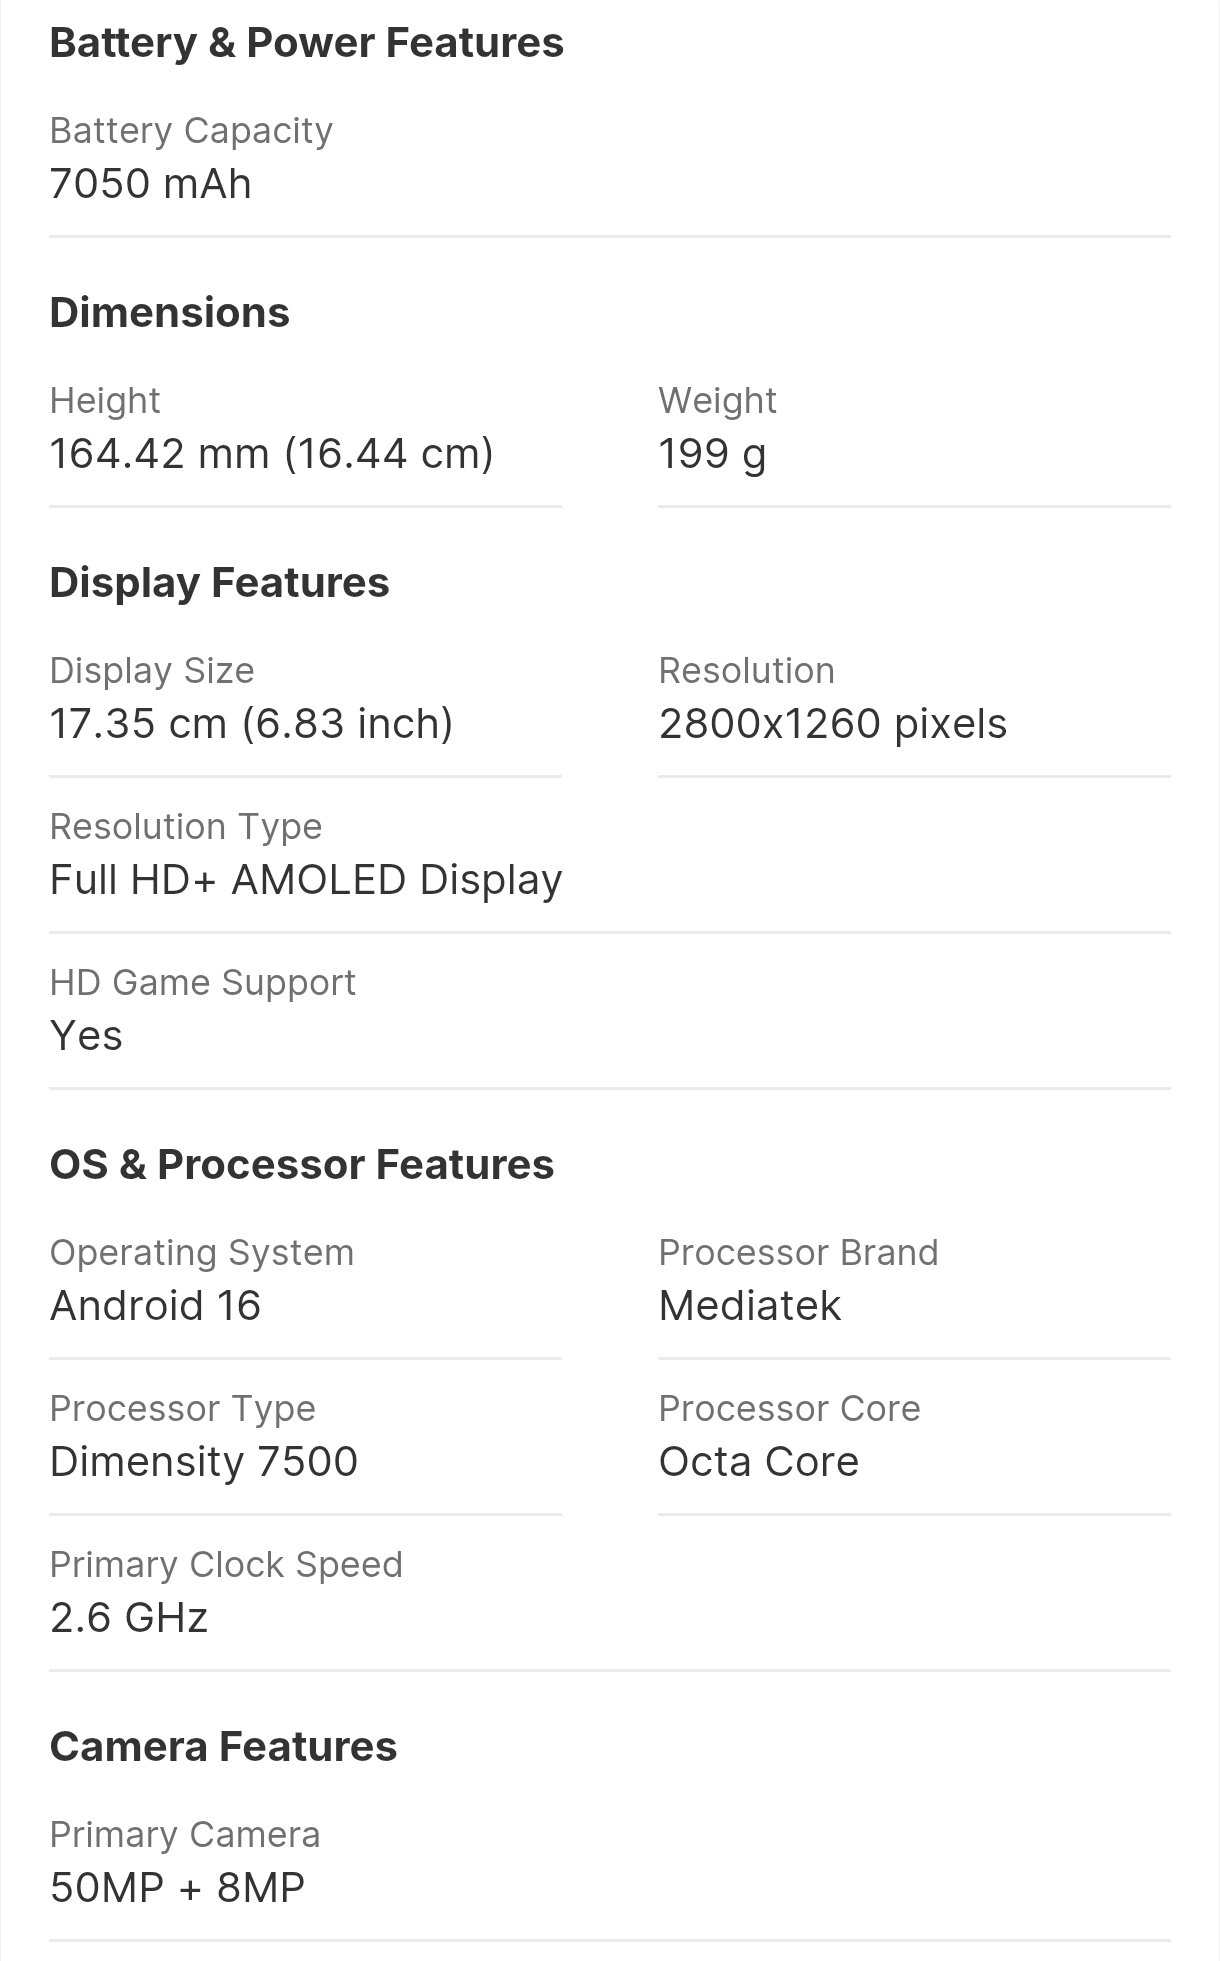
Task: Click the Primary Camera label
Action: (185, 1835)
